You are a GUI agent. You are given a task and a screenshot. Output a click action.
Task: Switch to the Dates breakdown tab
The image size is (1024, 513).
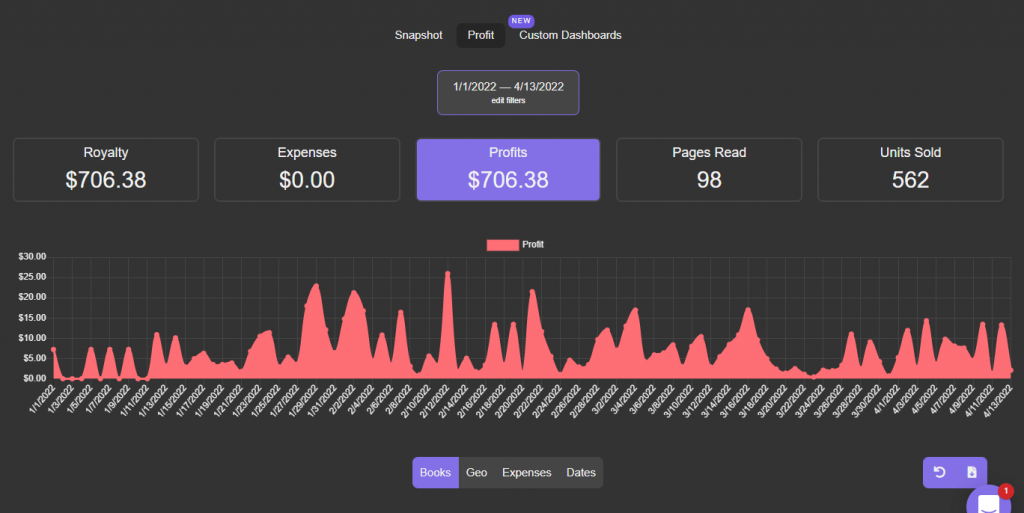point(581,472)
